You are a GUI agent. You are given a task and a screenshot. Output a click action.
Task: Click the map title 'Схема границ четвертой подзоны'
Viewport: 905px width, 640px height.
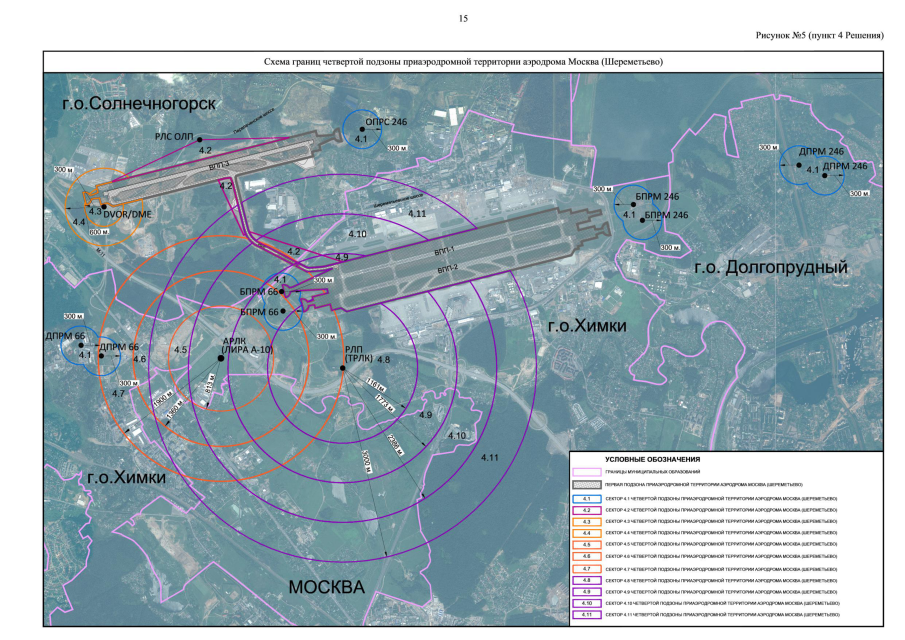463,61
